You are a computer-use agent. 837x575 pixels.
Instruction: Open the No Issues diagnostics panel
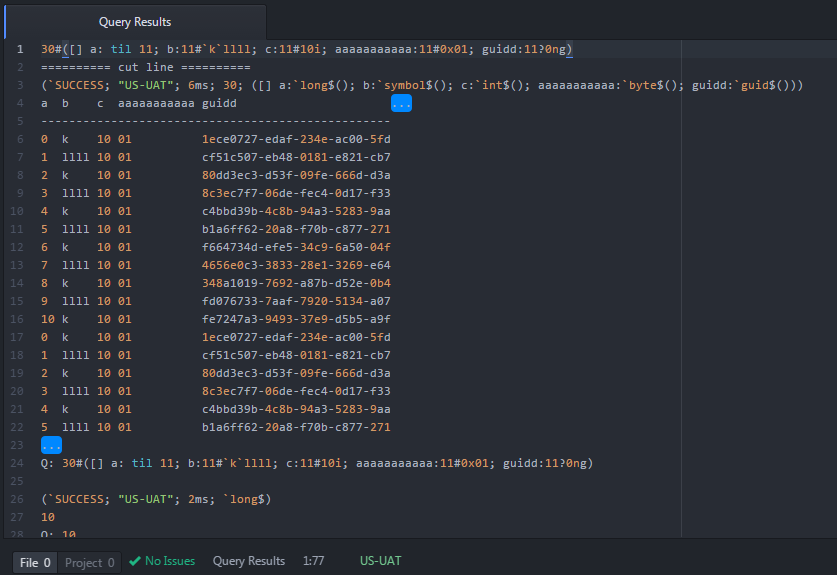[162, 561]
